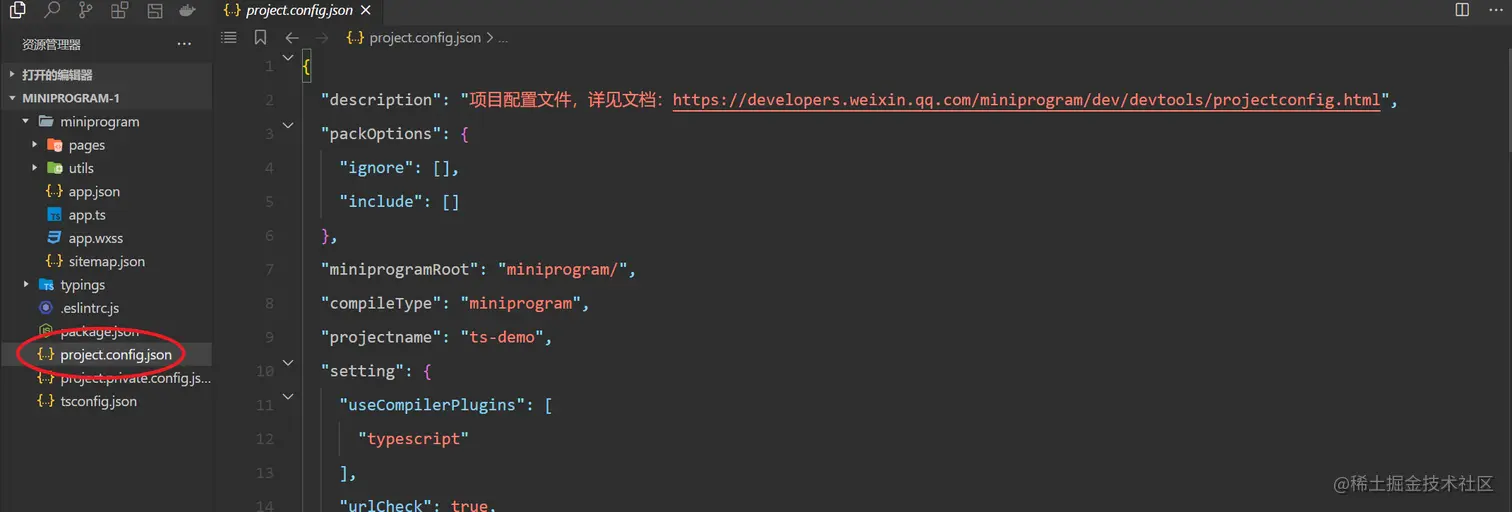Open the Source Control branch icon

pos(86,11)
